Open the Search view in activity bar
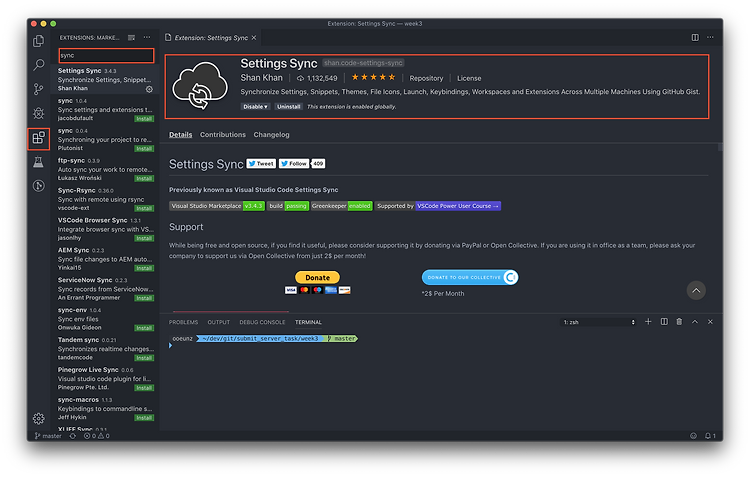 tap(39, 65)
